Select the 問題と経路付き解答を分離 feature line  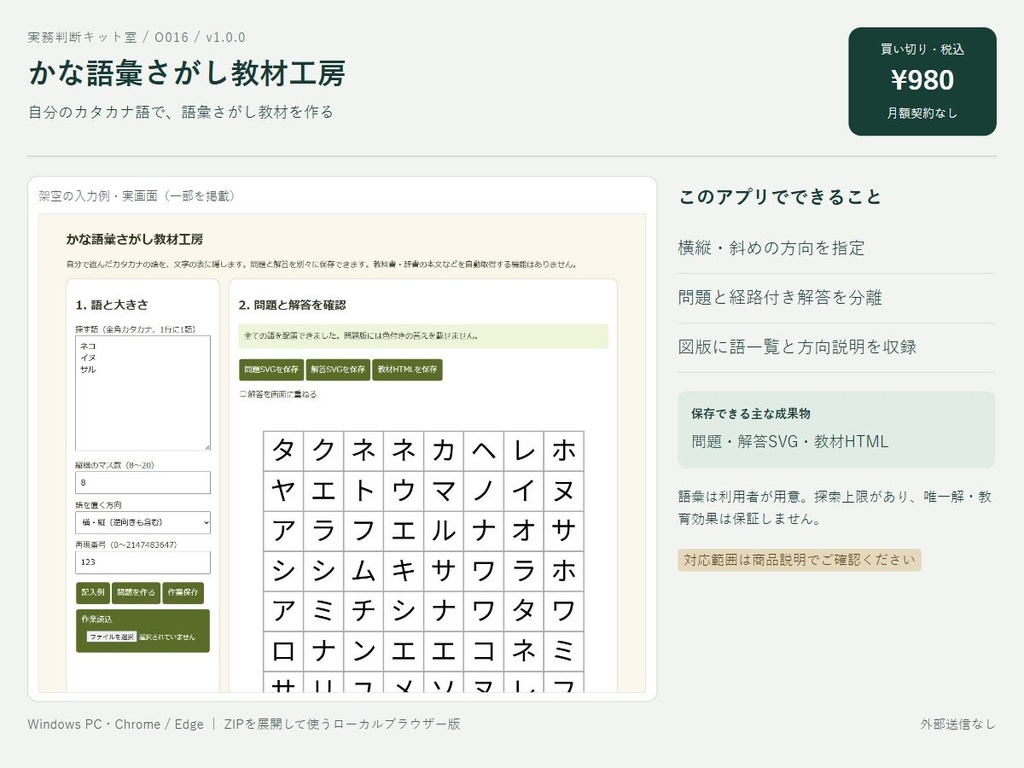[x=780, y=298]
